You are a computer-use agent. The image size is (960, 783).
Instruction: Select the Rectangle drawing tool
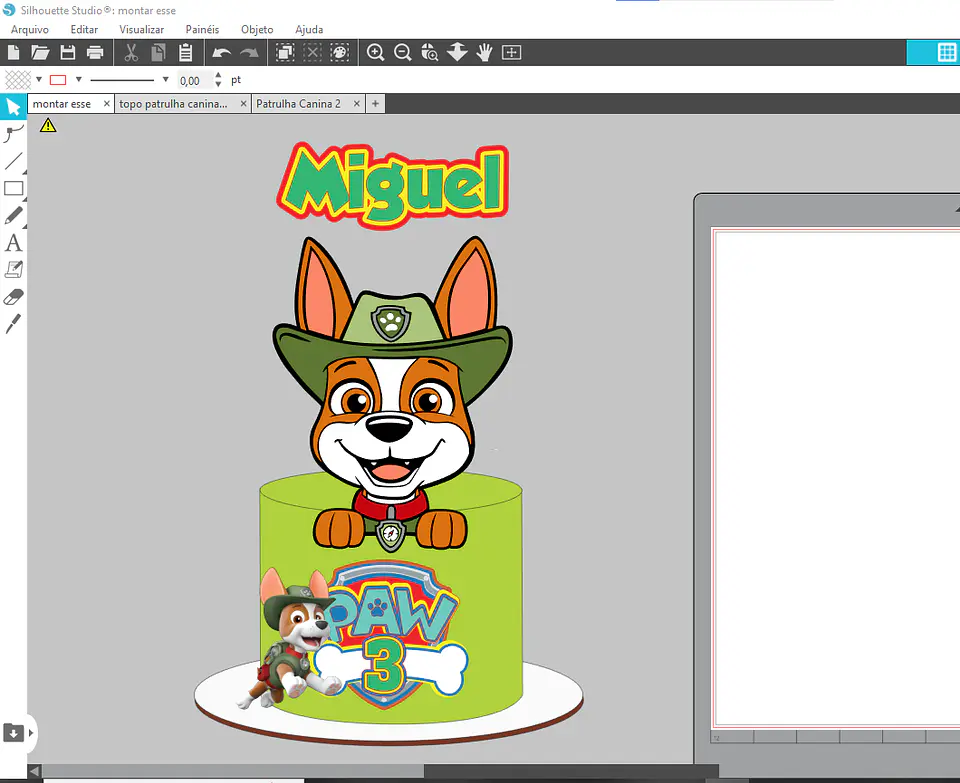point(13,189)
